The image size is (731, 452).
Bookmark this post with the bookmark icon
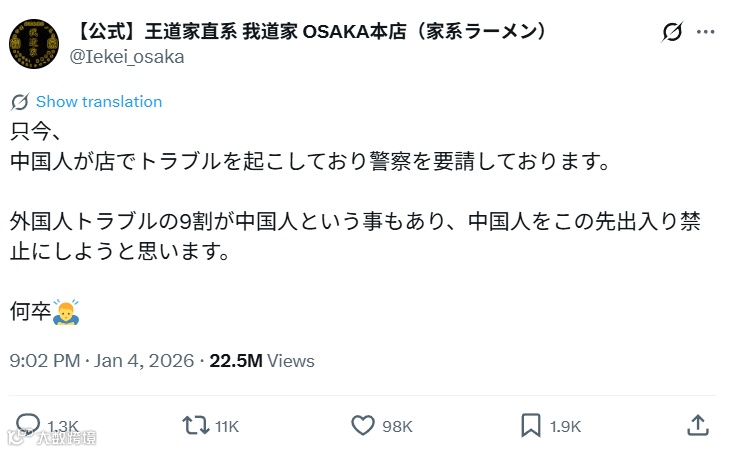(531, 425)
